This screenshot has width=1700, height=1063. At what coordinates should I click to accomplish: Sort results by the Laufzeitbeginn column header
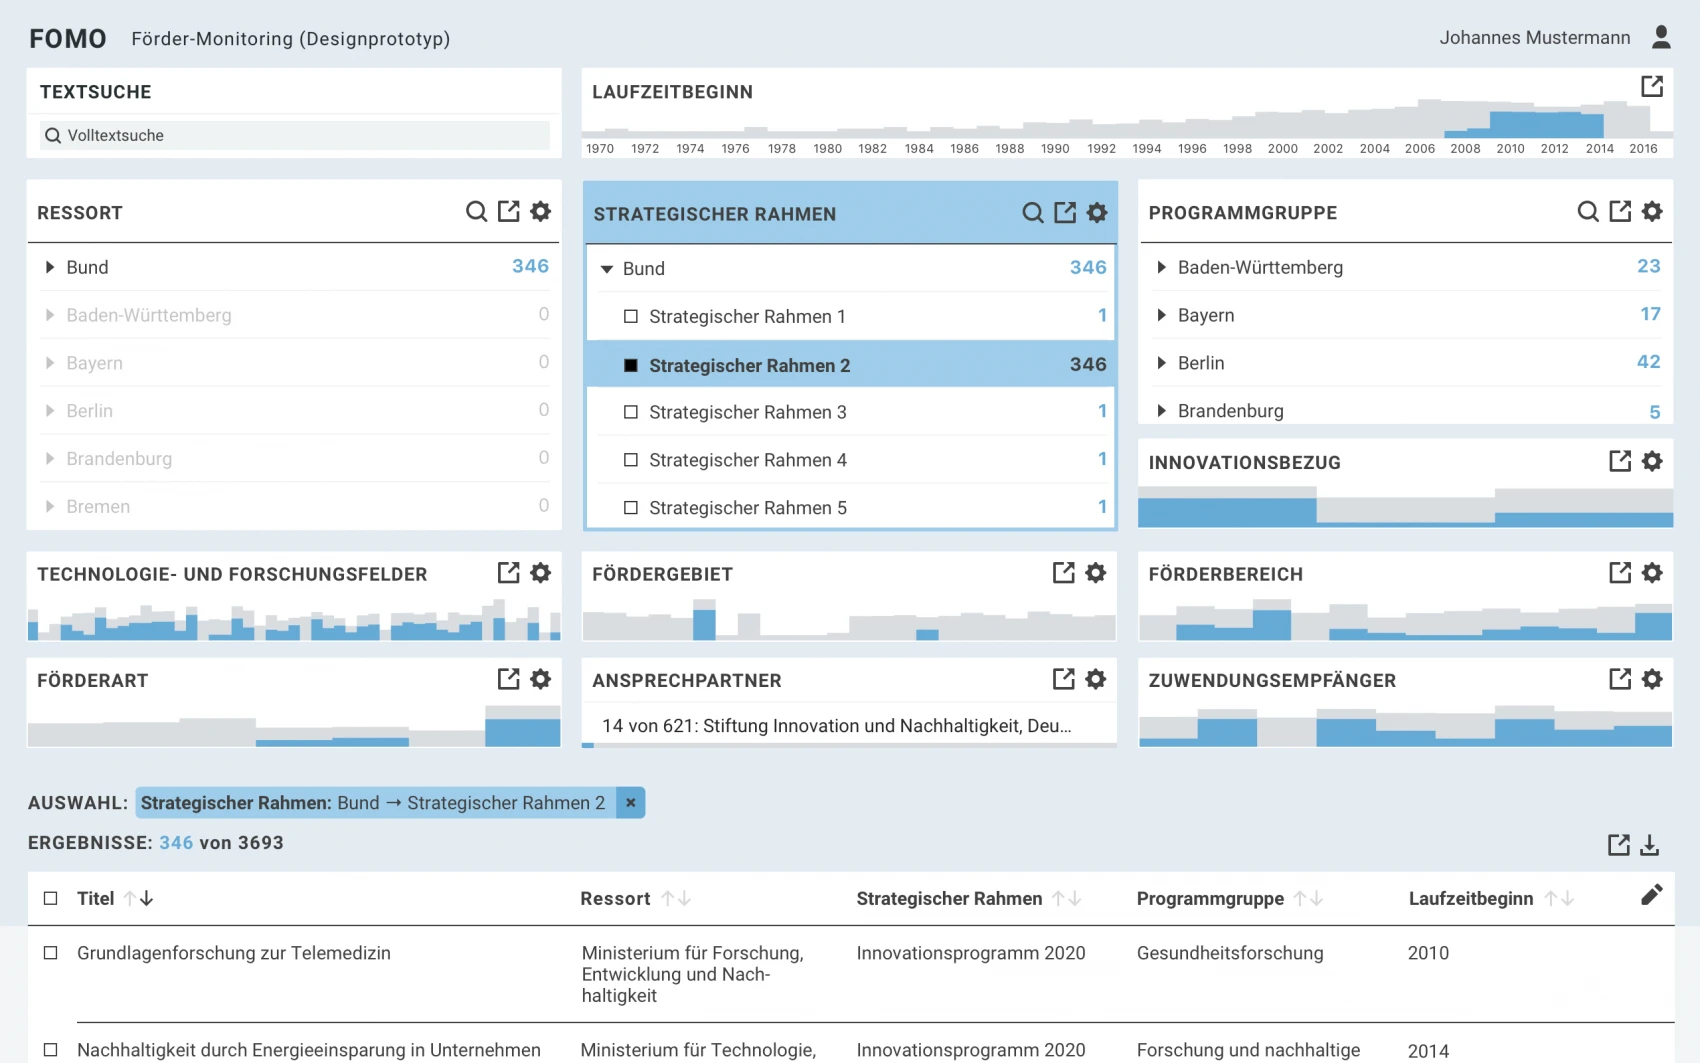[1470, 899]
